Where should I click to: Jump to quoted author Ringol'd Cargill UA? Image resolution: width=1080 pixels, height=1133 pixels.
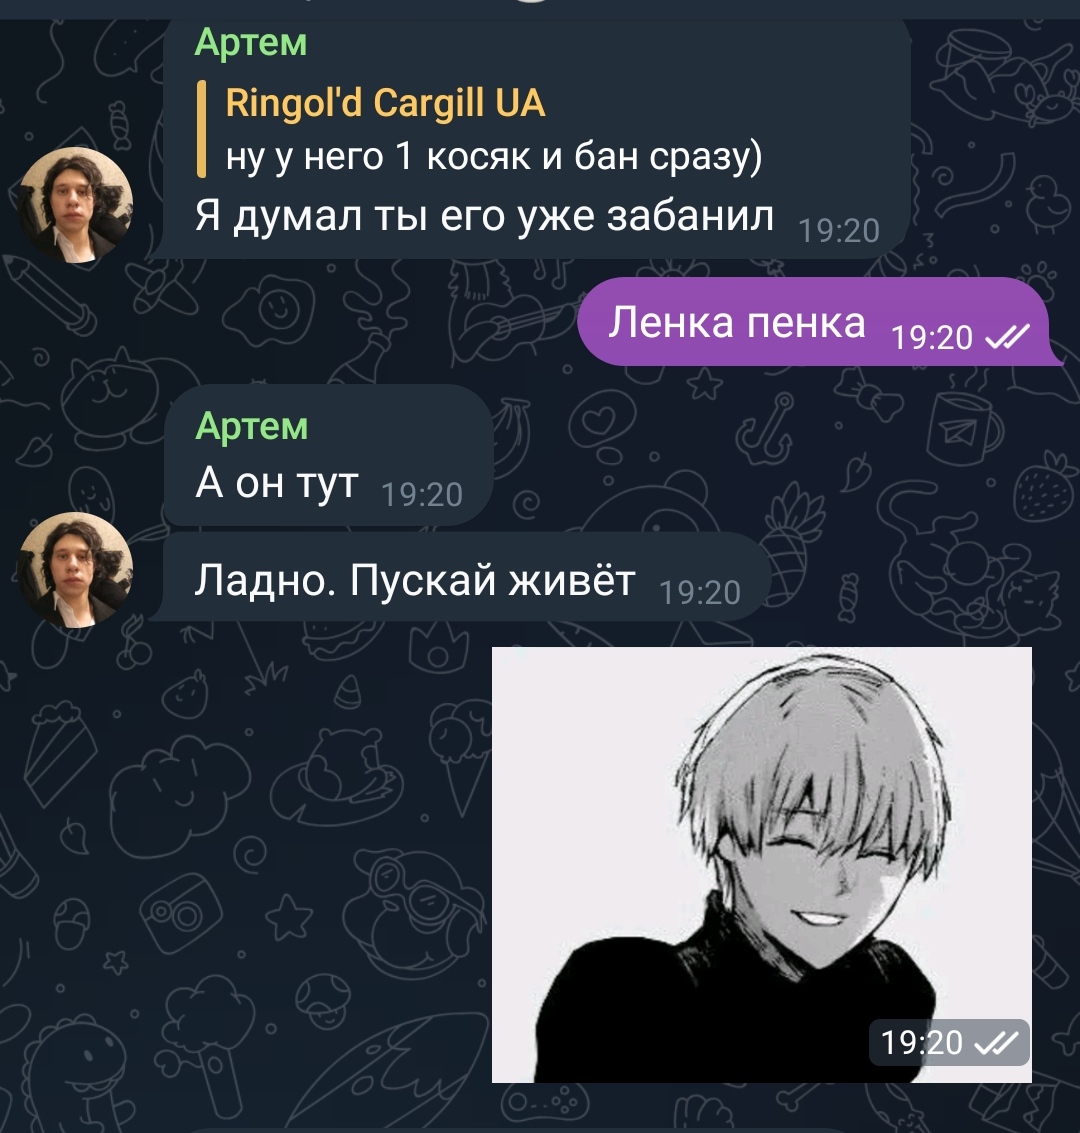click(x=385, y=103)
